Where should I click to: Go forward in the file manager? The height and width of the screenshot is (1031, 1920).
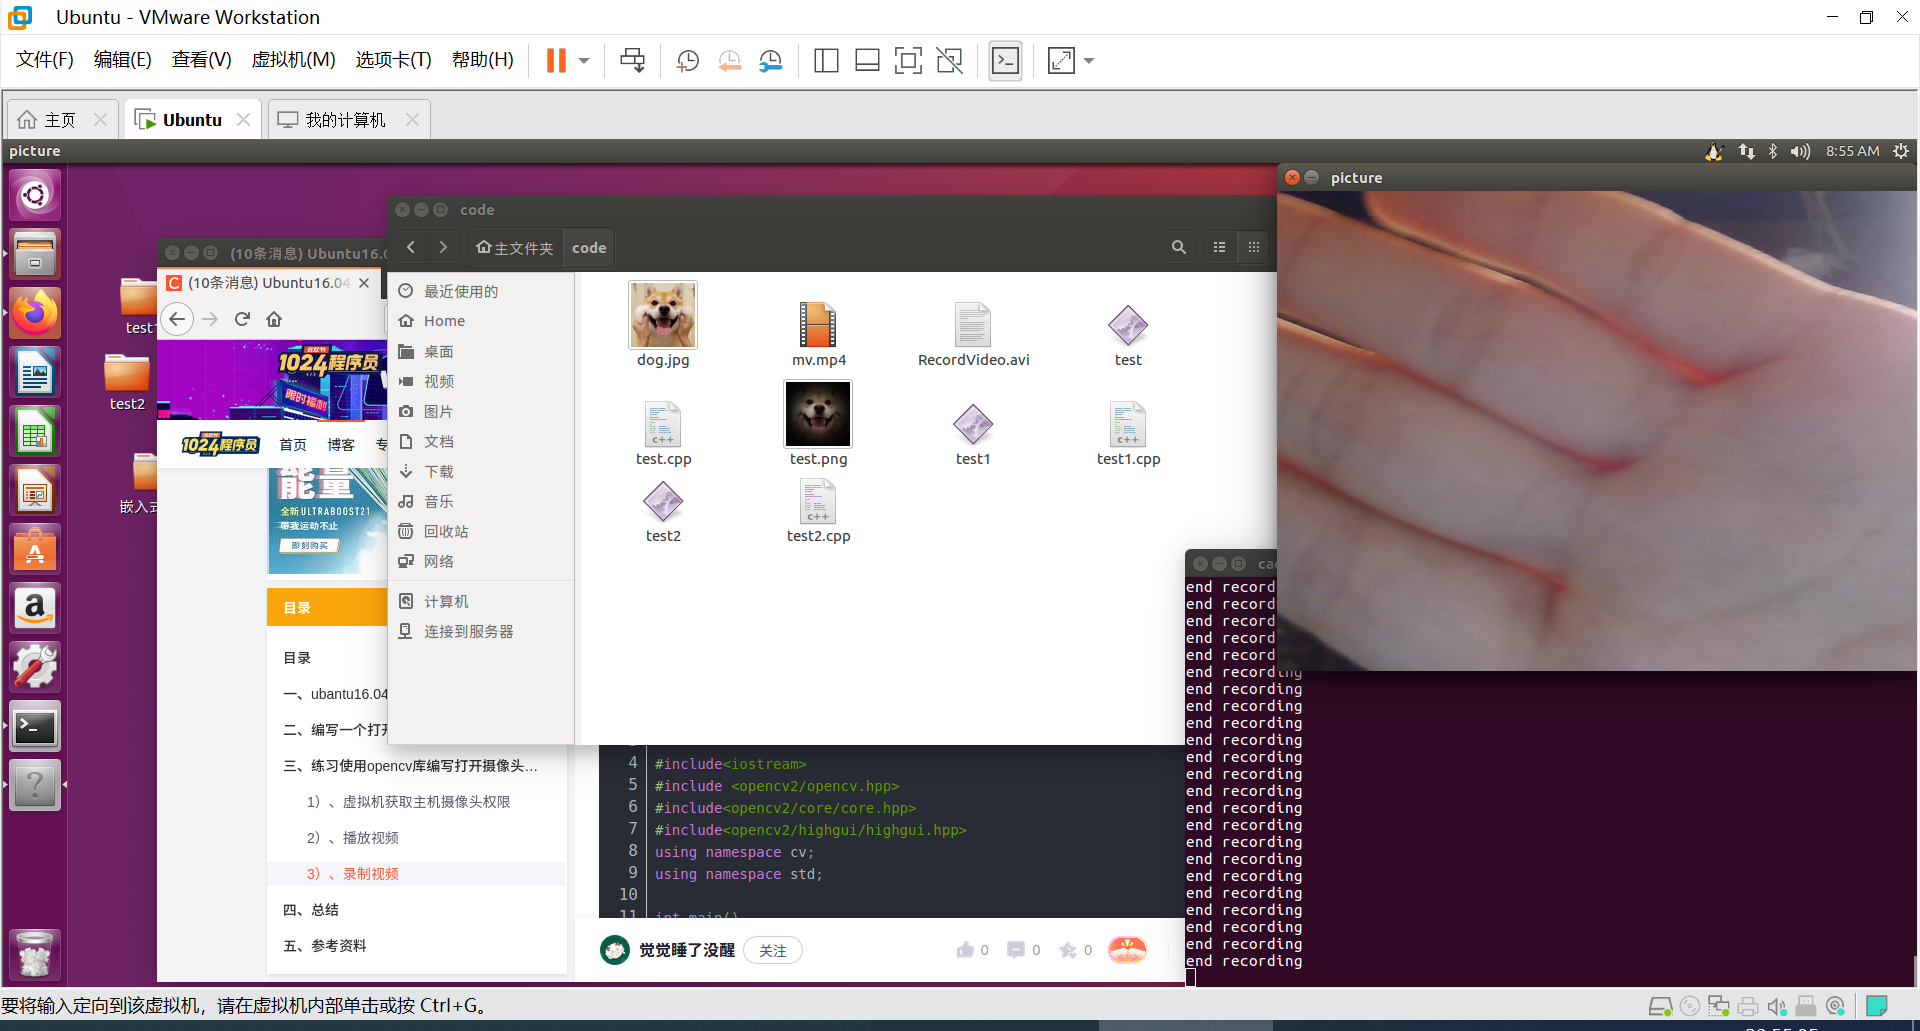[x=443, y=247]
